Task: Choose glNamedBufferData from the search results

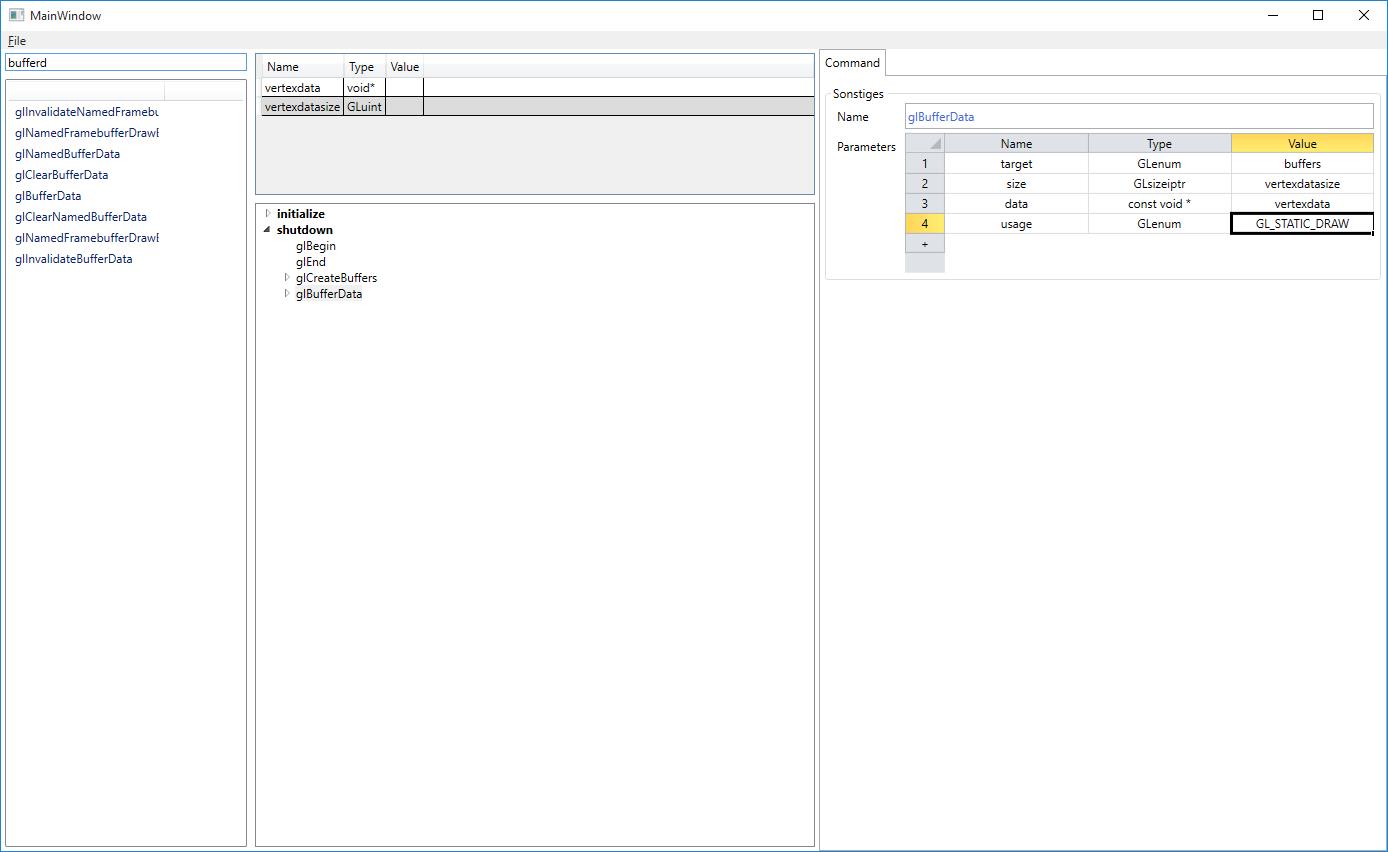Action: pyautogui.click(x=67, y=154)
